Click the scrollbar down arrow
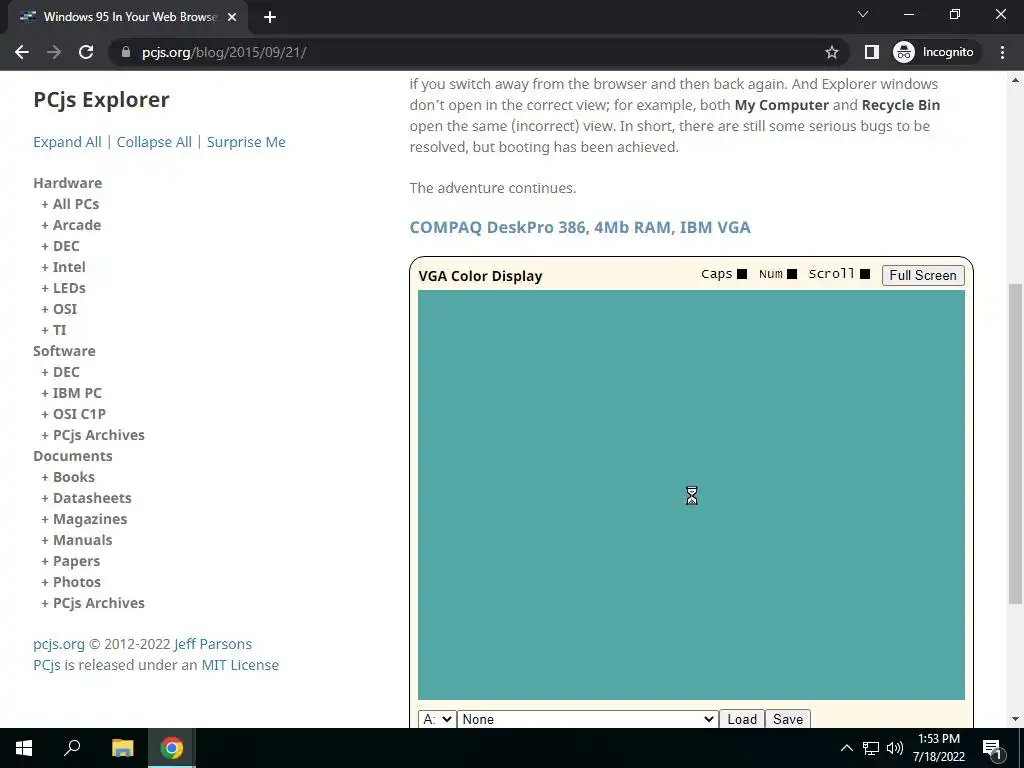This screenshot has width=1024, height=768. tap(1015, 719)
